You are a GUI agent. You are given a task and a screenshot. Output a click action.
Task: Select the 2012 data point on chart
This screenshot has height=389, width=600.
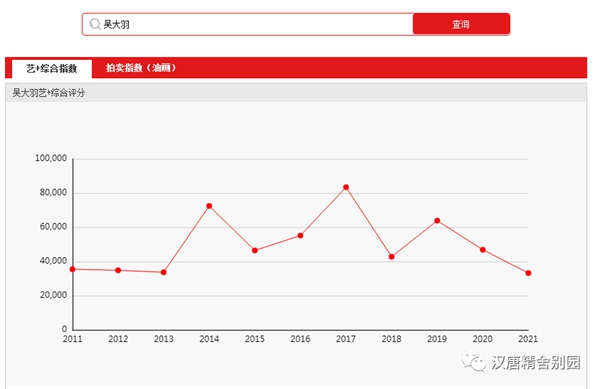[x=118, y=270]
